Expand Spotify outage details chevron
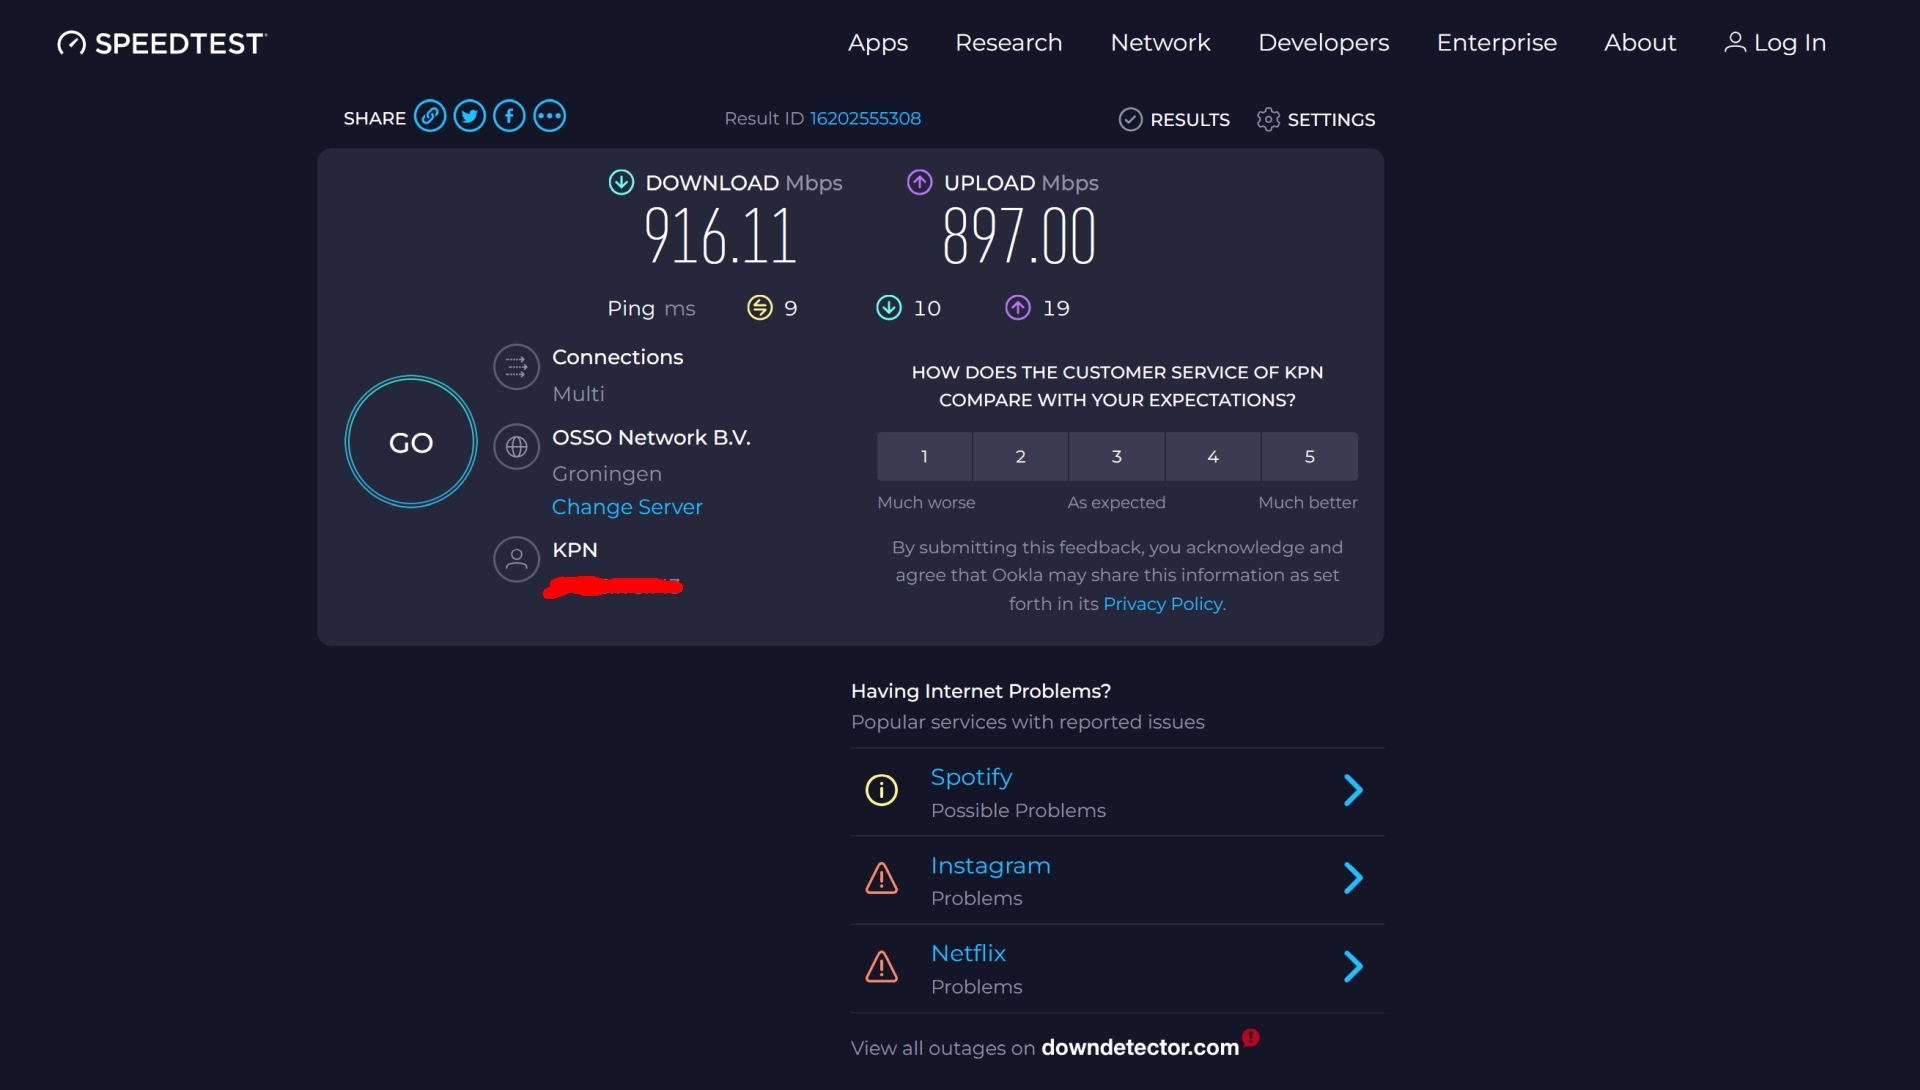1920x1090 pixels. tap(1352, 791)
